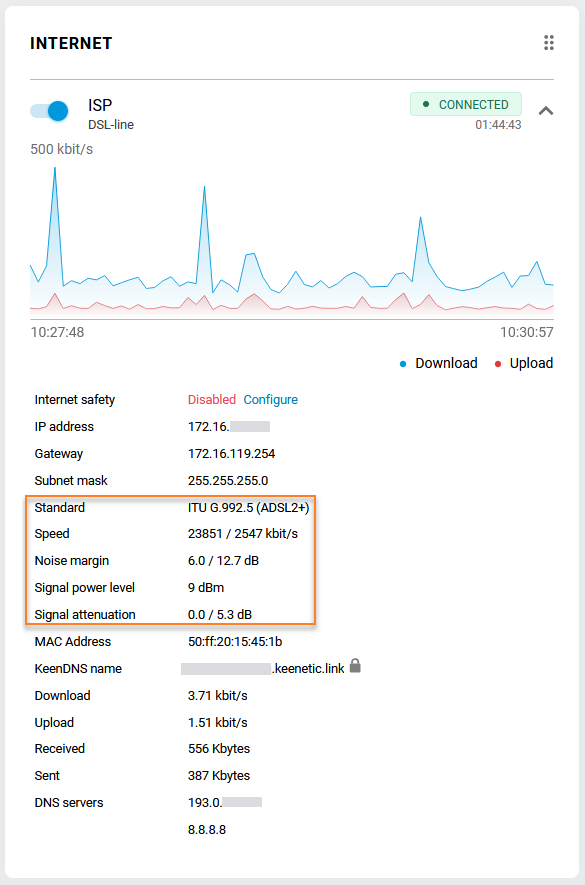Select the Gateway value 172.16.119.254
Viewport: 585px width, 885px height.
(232, 454)
